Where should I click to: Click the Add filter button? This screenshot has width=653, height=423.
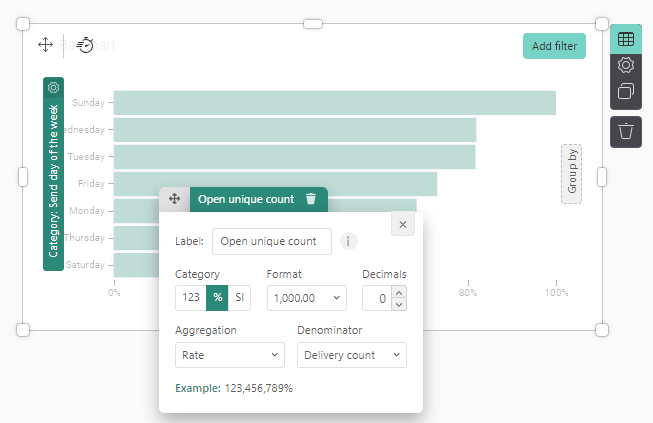(554, 46)
